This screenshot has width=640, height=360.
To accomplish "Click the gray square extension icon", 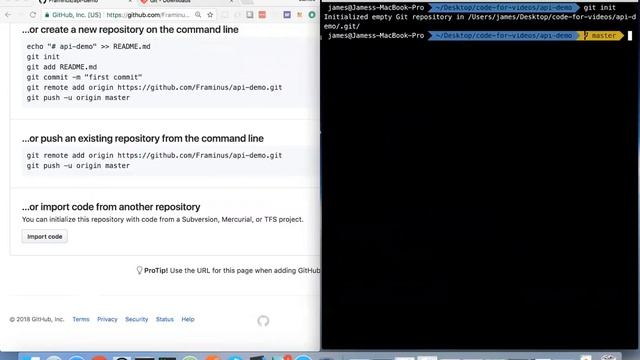I will coord(250,15).
